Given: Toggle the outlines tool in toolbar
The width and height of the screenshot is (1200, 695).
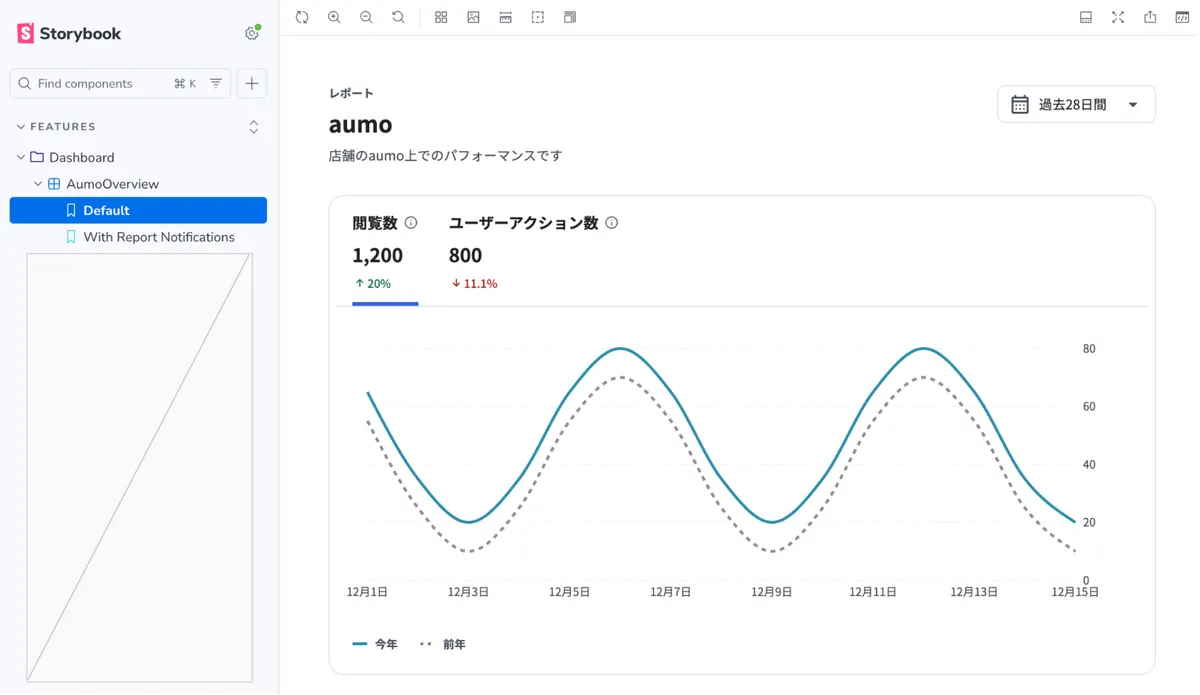Looking at the screenshot, I should tap(538, 17).
